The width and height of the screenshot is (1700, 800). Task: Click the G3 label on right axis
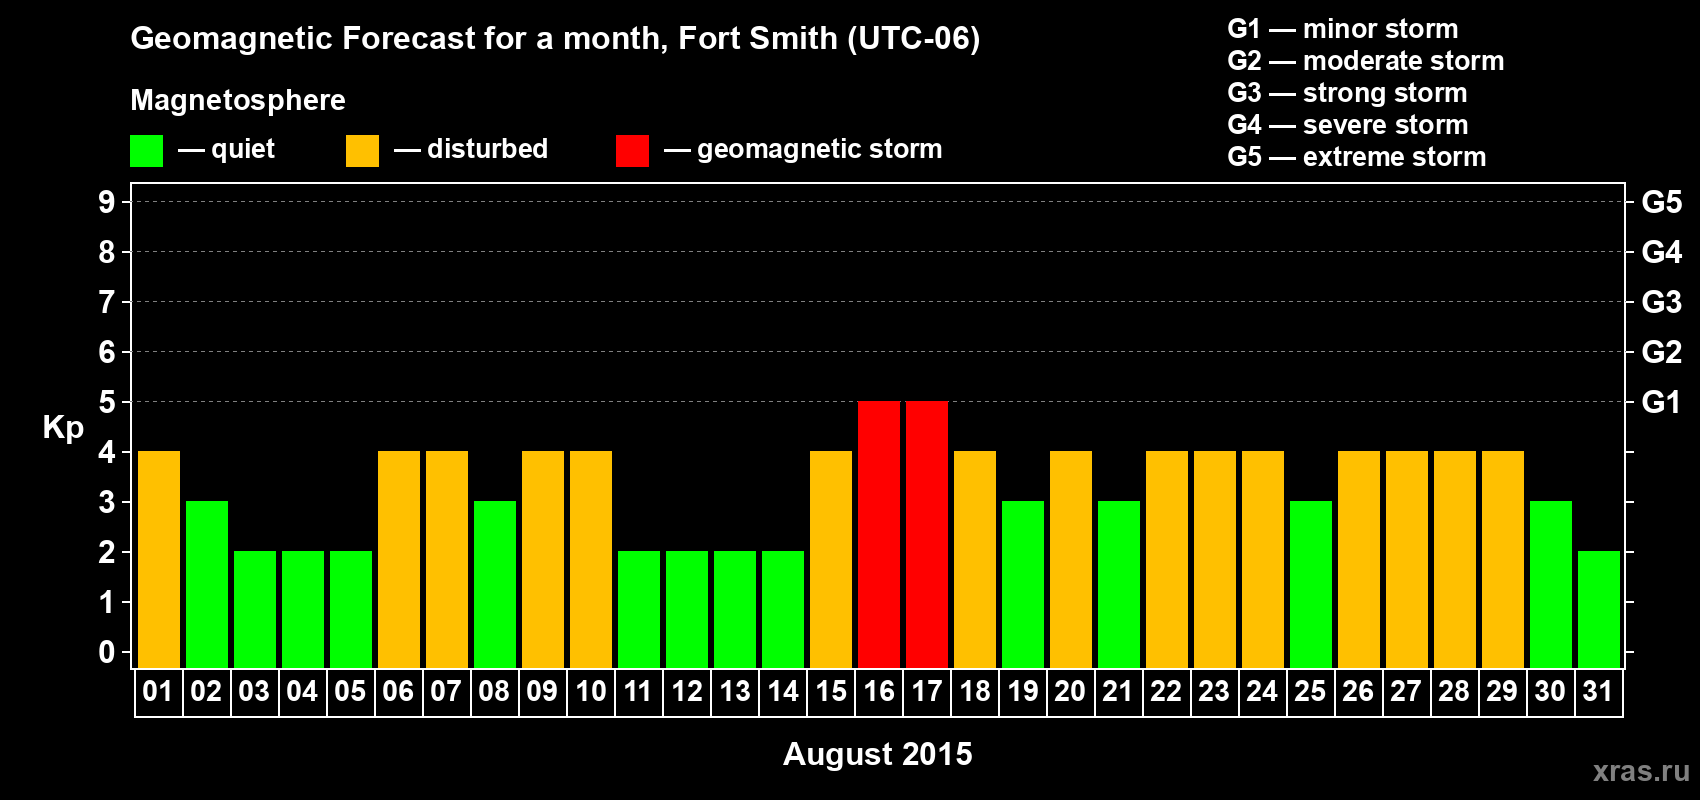(1662, 302)
